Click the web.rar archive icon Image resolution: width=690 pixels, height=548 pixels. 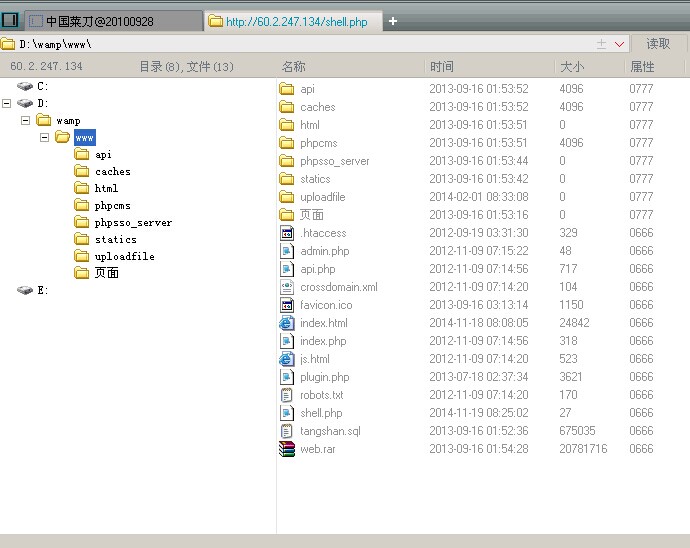click(287, 449)
